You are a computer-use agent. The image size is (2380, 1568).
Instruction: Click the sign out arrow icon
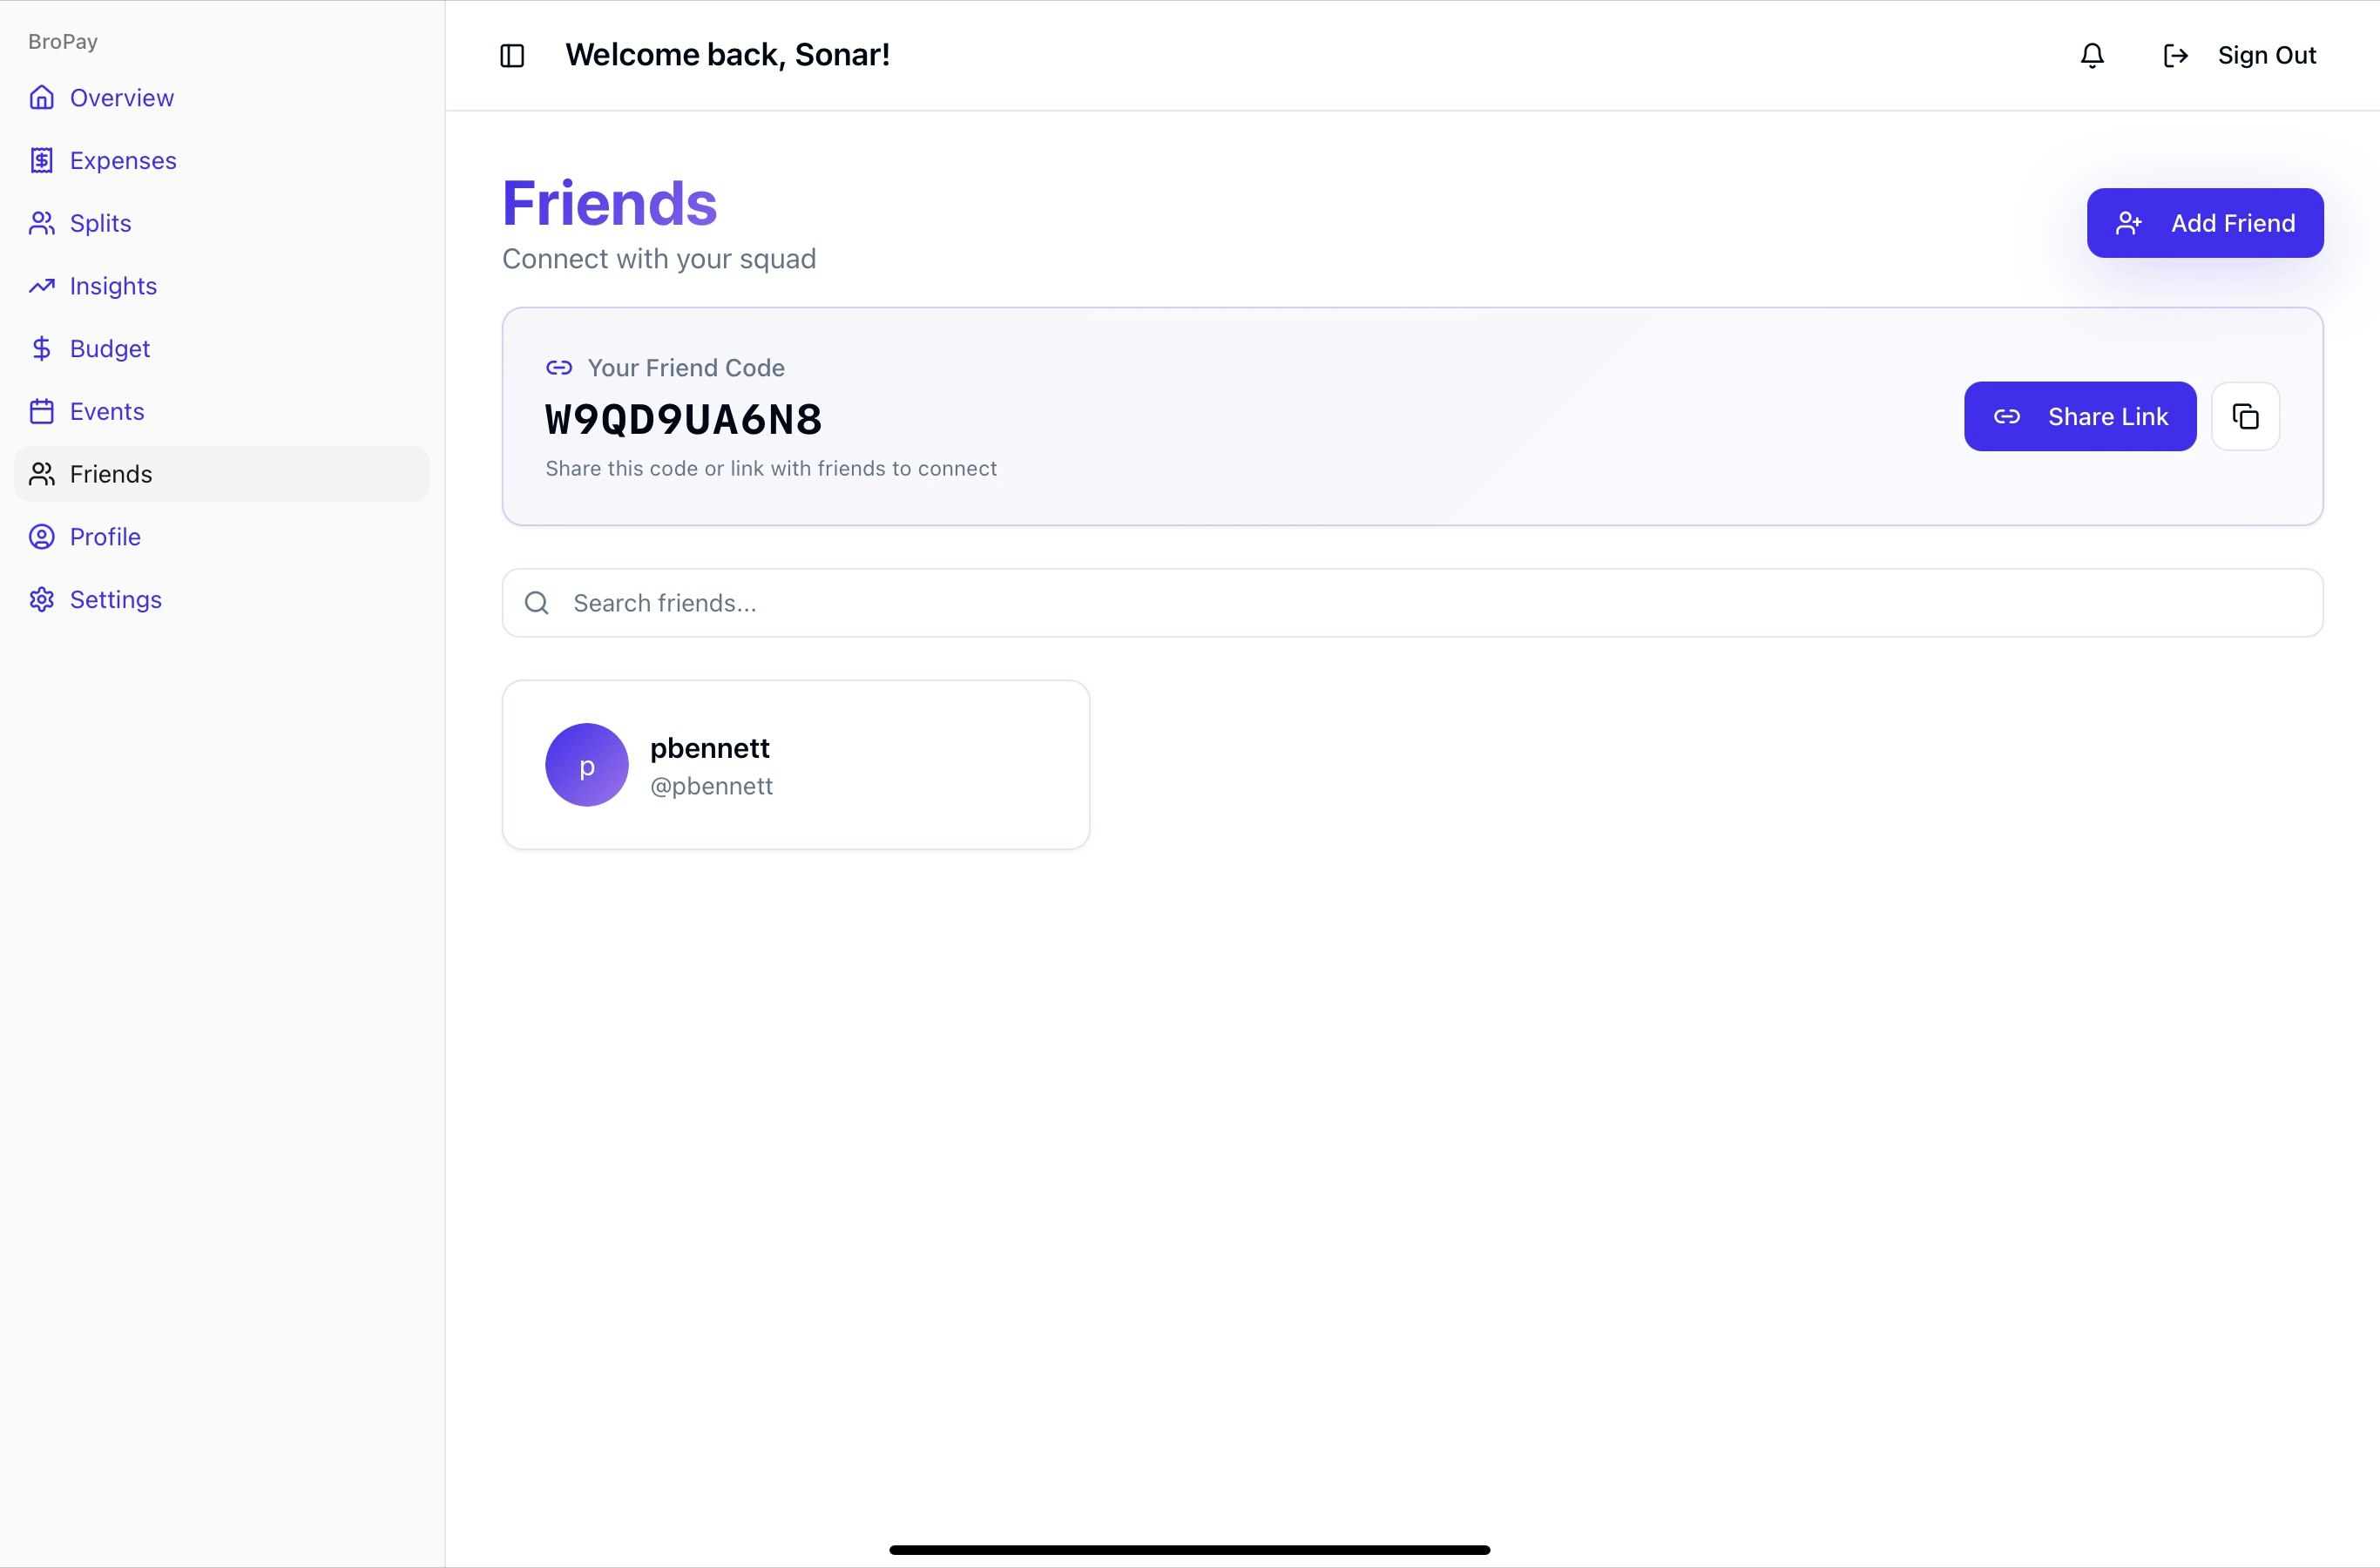point(2175,55)
